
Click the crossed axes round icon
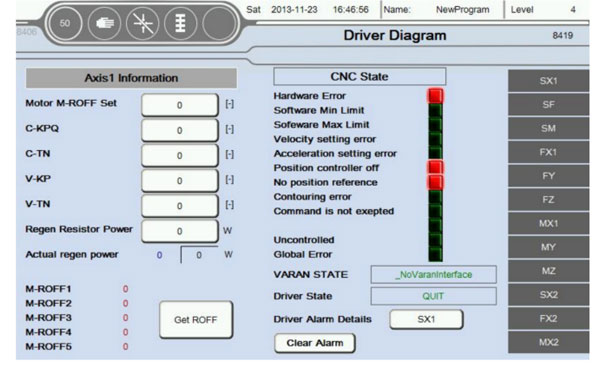coord(142,23)
